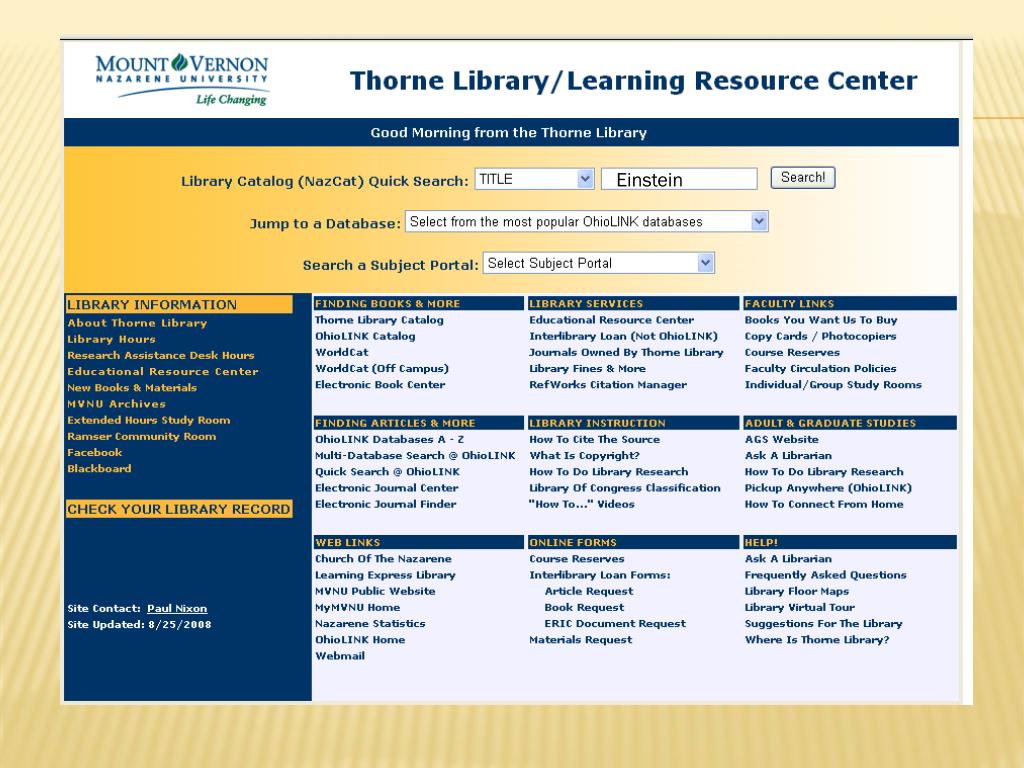Screen dimensions: 1024x768
Task: Click Check Your Library Record heading
Action: 179,509
